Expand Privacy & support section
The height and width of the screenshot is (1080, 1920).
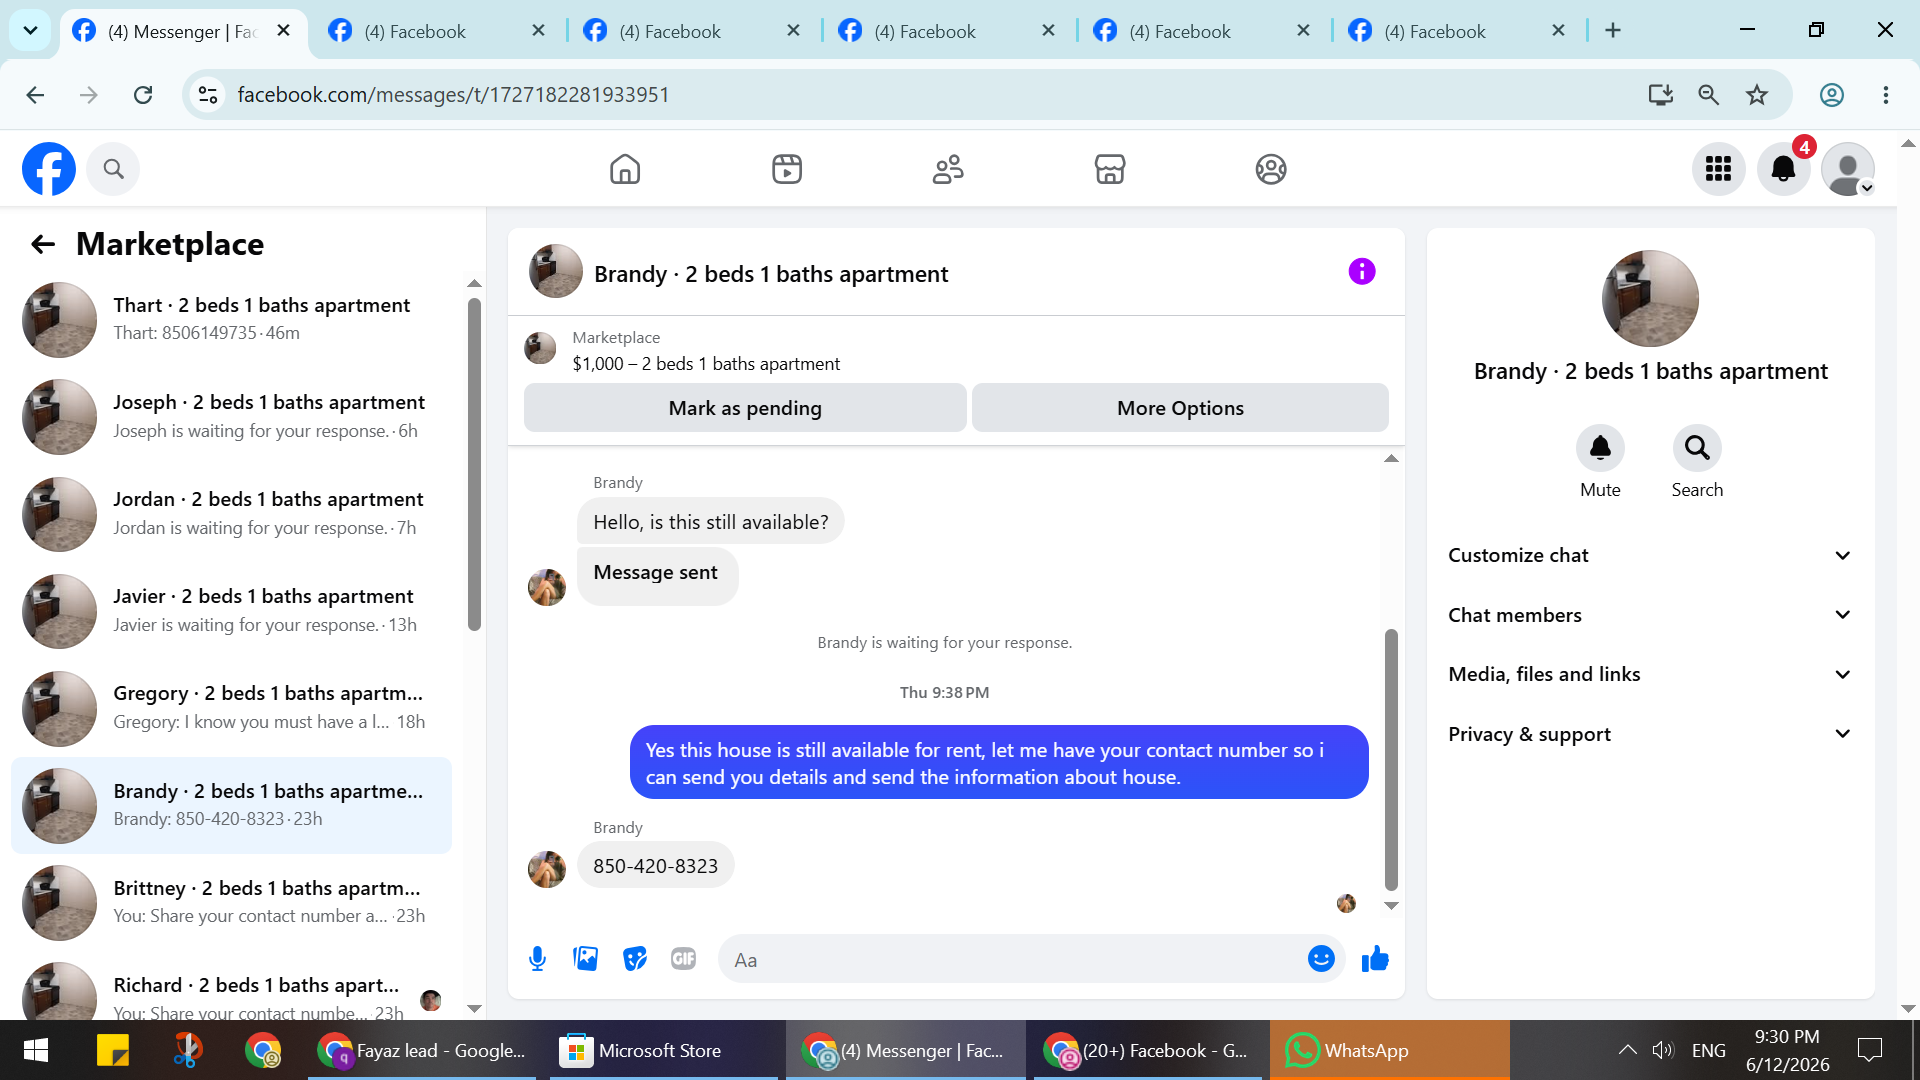[x=1650, y=734]
